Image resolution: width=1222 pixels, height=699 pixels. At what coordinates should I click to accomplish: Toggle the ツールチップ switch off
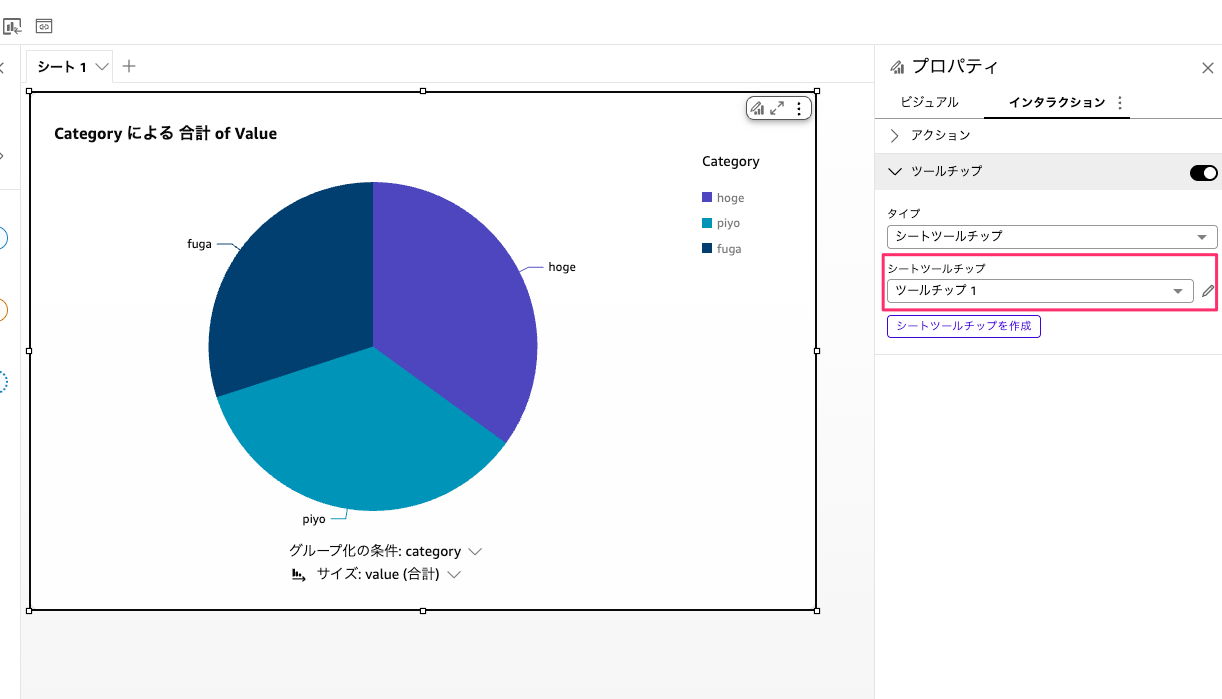(1203, 173)
